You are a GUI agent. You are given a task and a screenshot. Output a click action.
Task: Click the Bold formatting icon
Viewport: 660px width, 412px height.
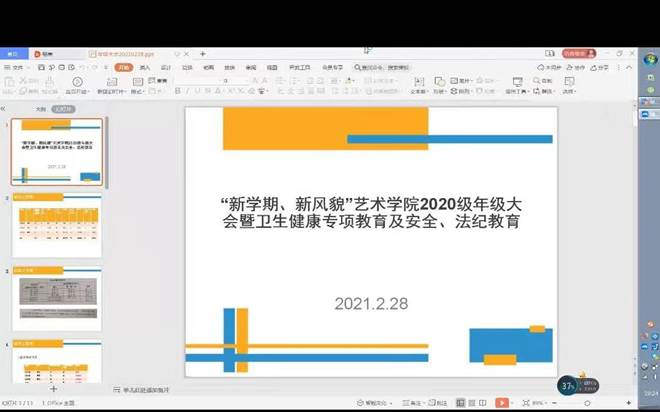click(x=177, y=91)
